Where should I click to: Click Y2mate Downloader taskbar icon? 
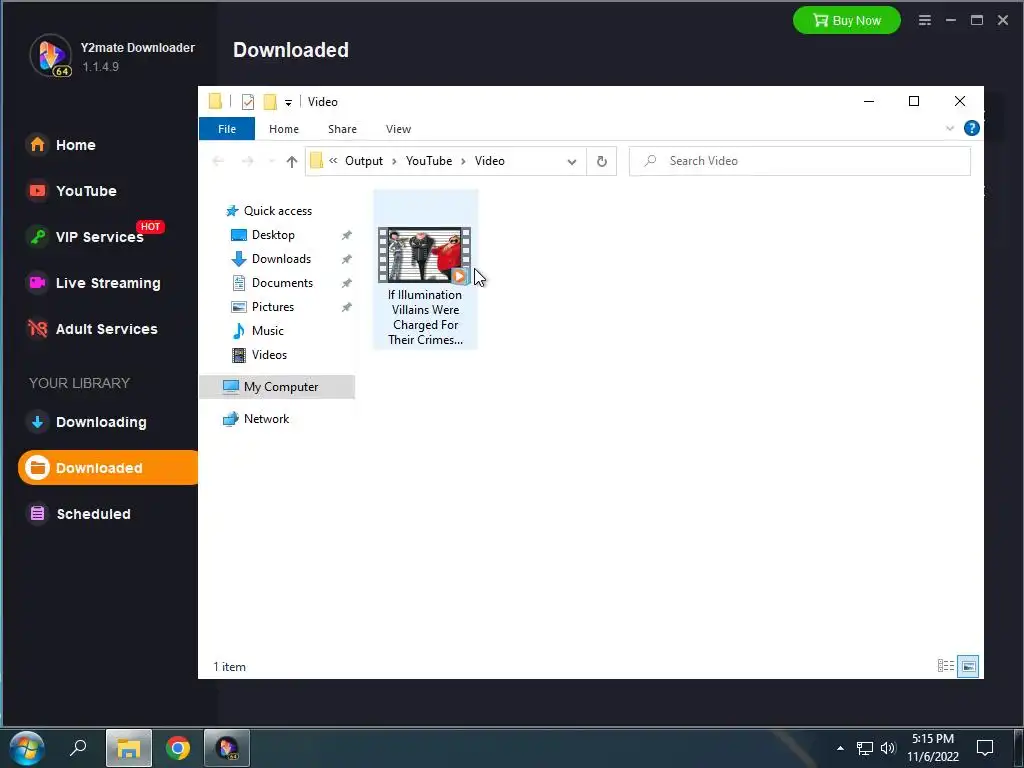pyautogui.click(x=227, y=748)
